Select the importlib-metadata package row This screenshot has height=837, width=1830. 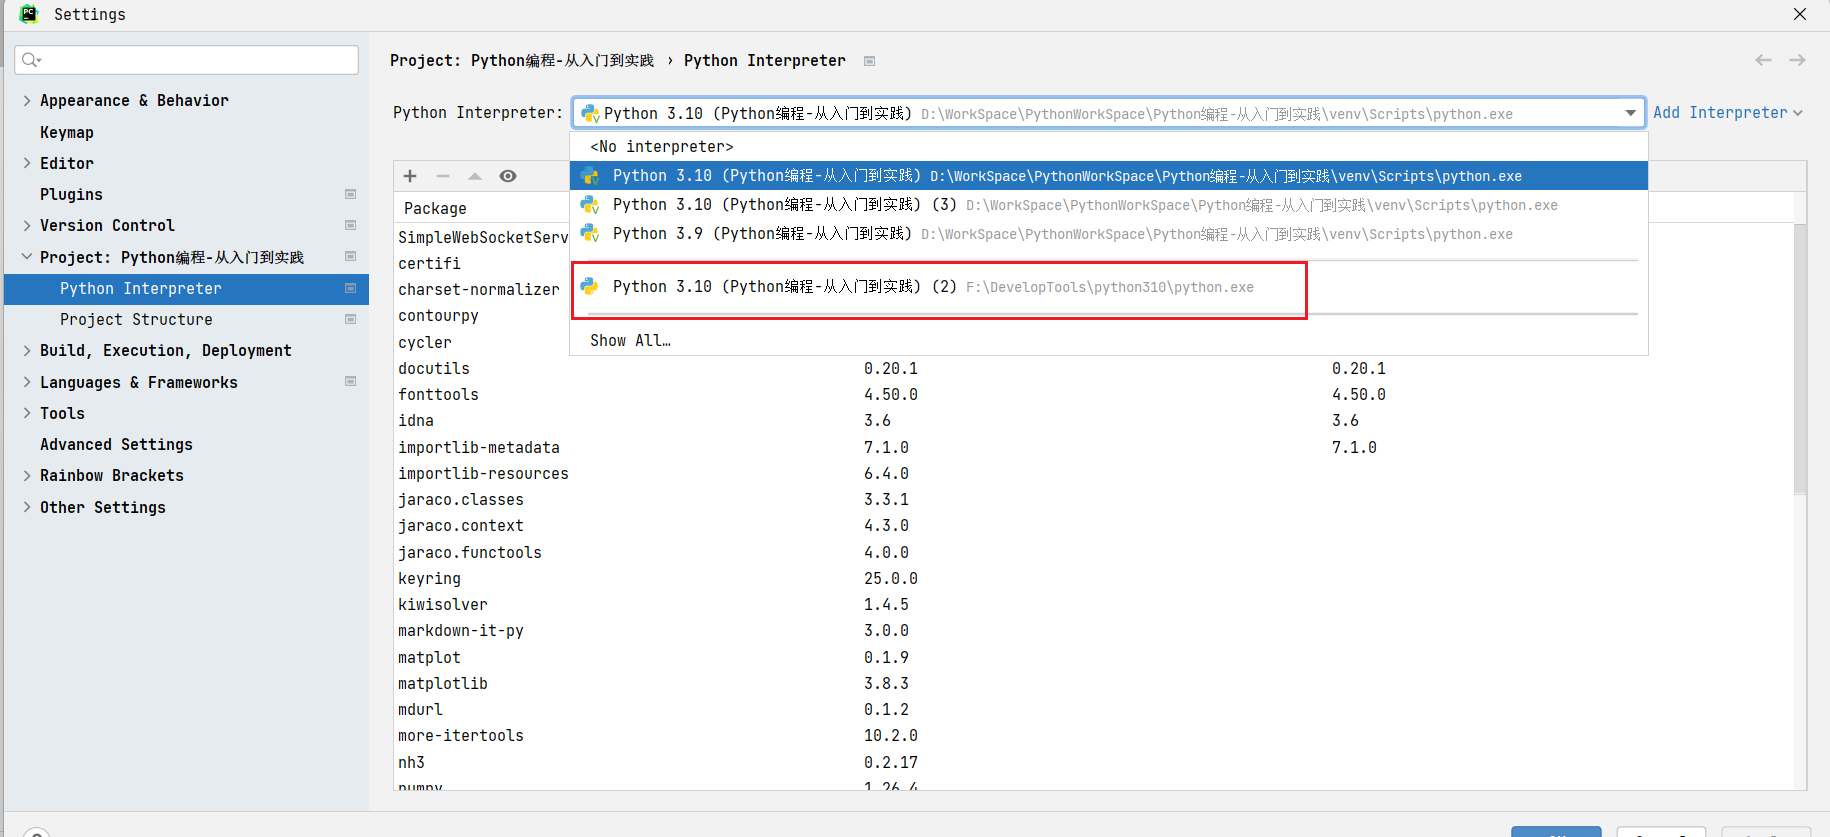tap(1094, 447)
